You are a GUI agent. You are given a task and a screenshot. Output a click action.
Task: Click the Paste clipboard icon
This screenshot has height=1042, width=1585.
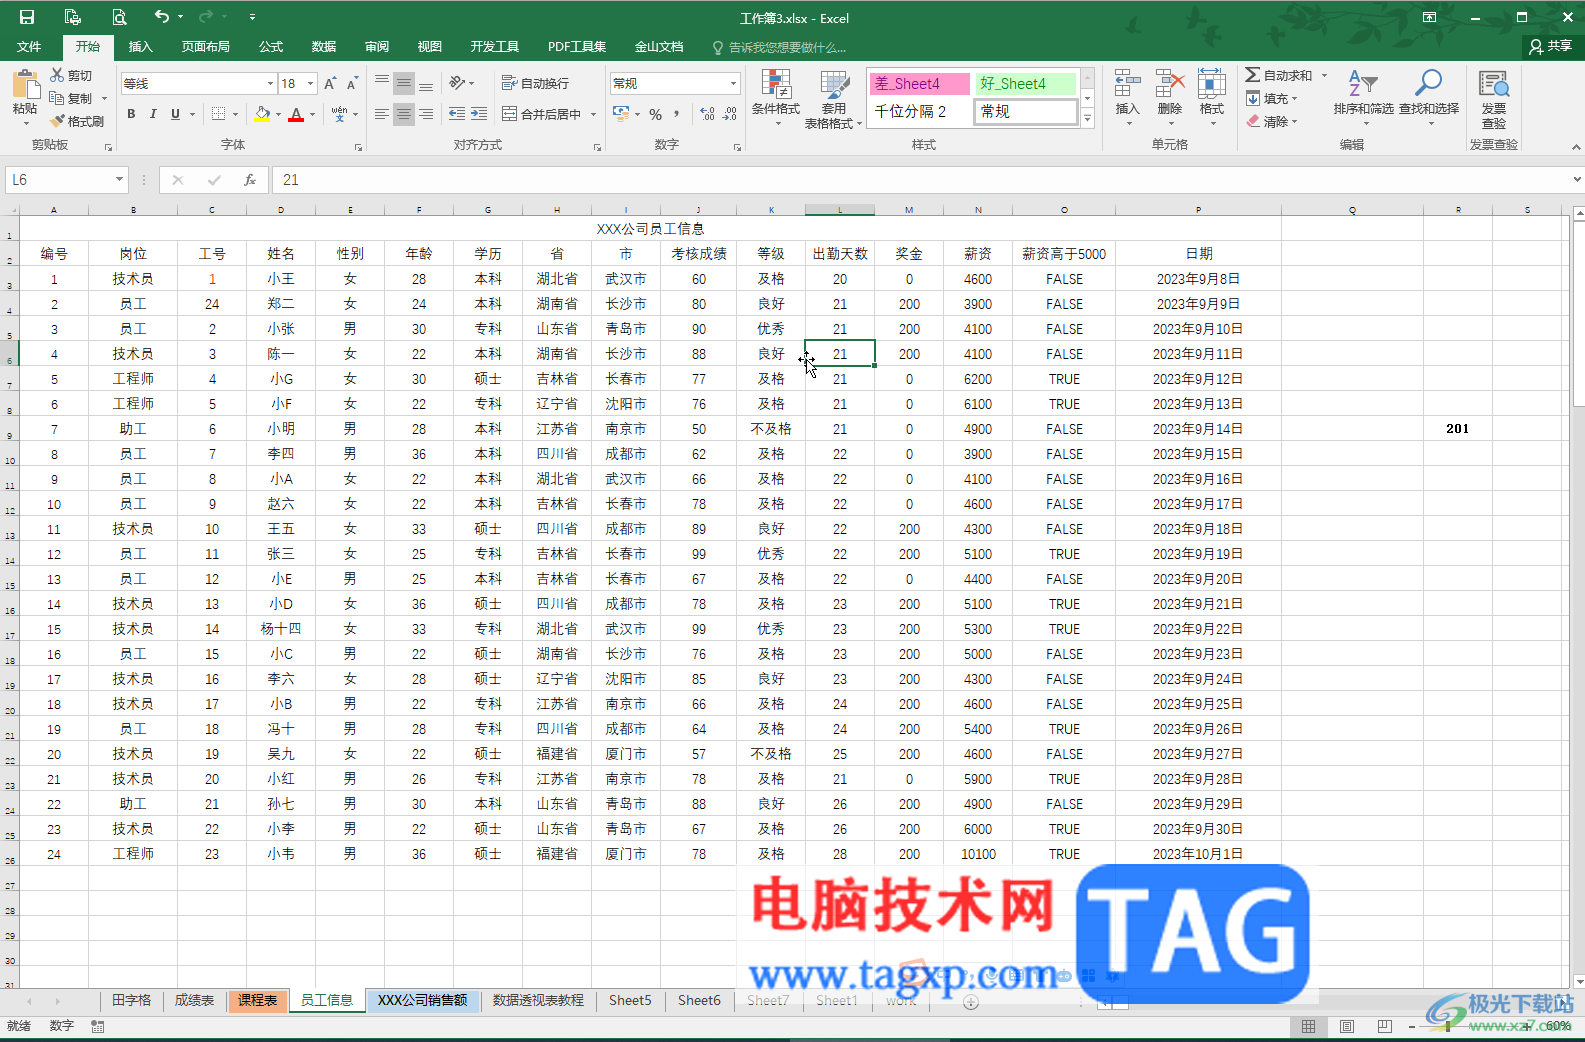(25, 87)
